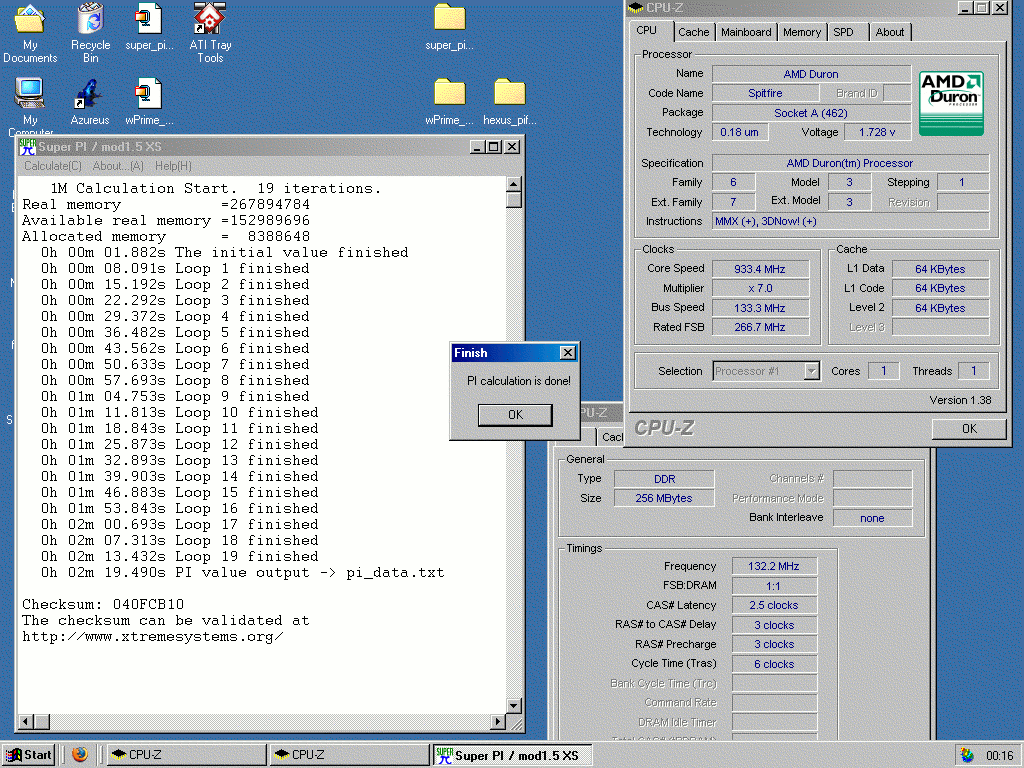Image resolution: width=1024 pixels, height=768 pixels.
Task: Click the system tray icon near the clock
Action: point(967,755)
